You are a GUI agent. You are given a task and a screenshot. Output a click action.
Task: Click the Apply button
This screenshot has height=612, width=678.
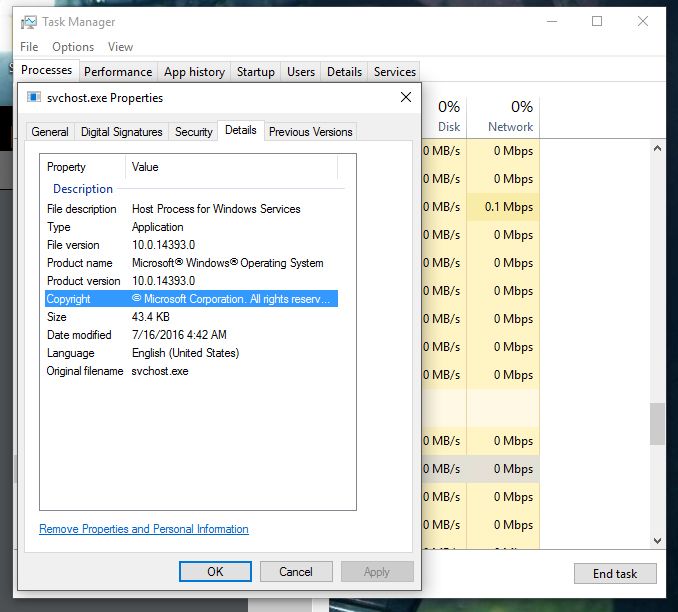pos(377,572)
